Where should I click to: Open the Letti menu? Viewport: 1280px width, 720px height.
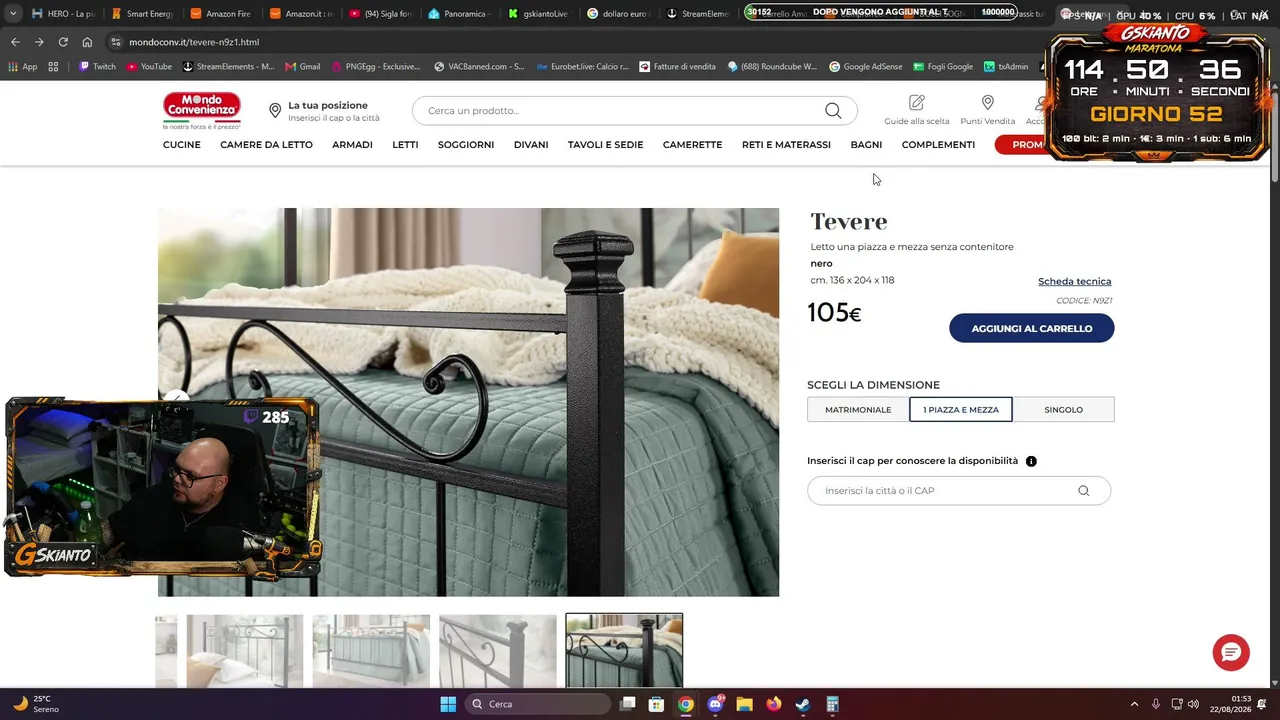click(x=405, y=145)
